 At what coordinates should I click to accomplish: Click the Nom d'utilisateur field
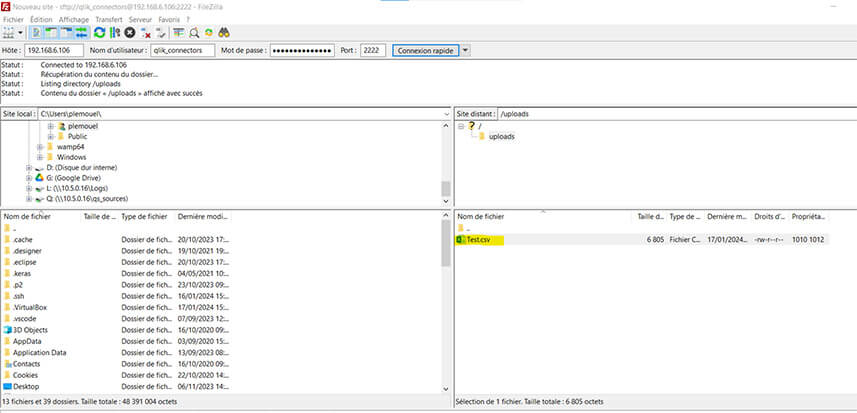[183, 50]
